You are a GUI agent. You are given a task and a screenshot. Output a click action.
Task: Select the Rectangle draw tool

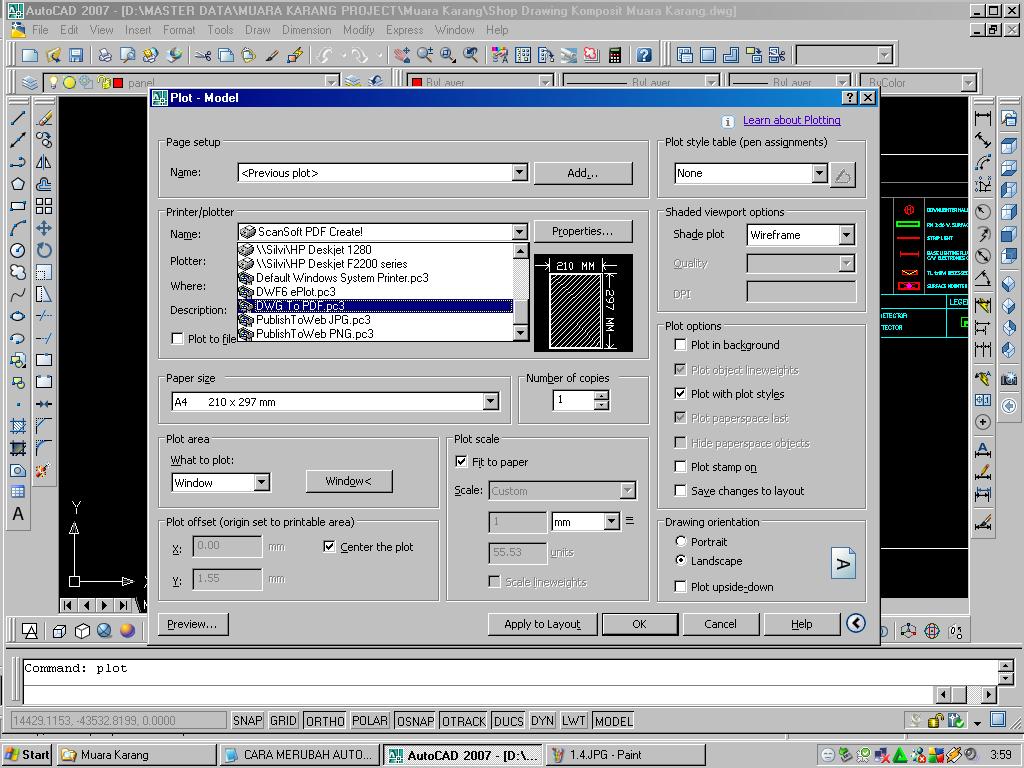pos(18,206)
